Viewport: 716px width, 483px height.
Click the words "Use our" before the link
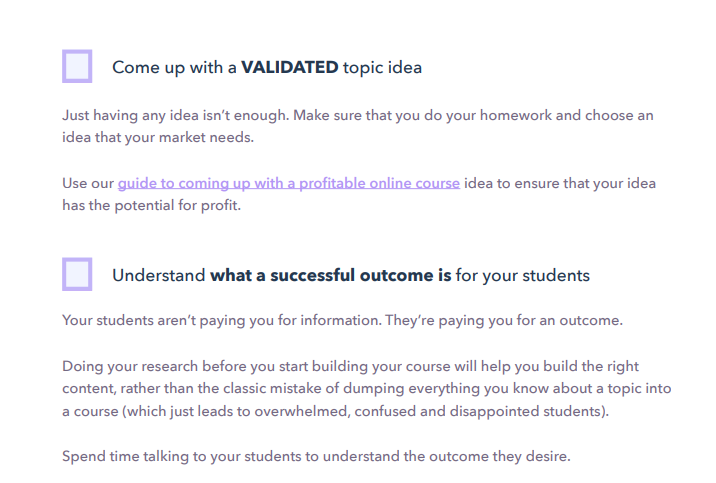coord(88,184)
